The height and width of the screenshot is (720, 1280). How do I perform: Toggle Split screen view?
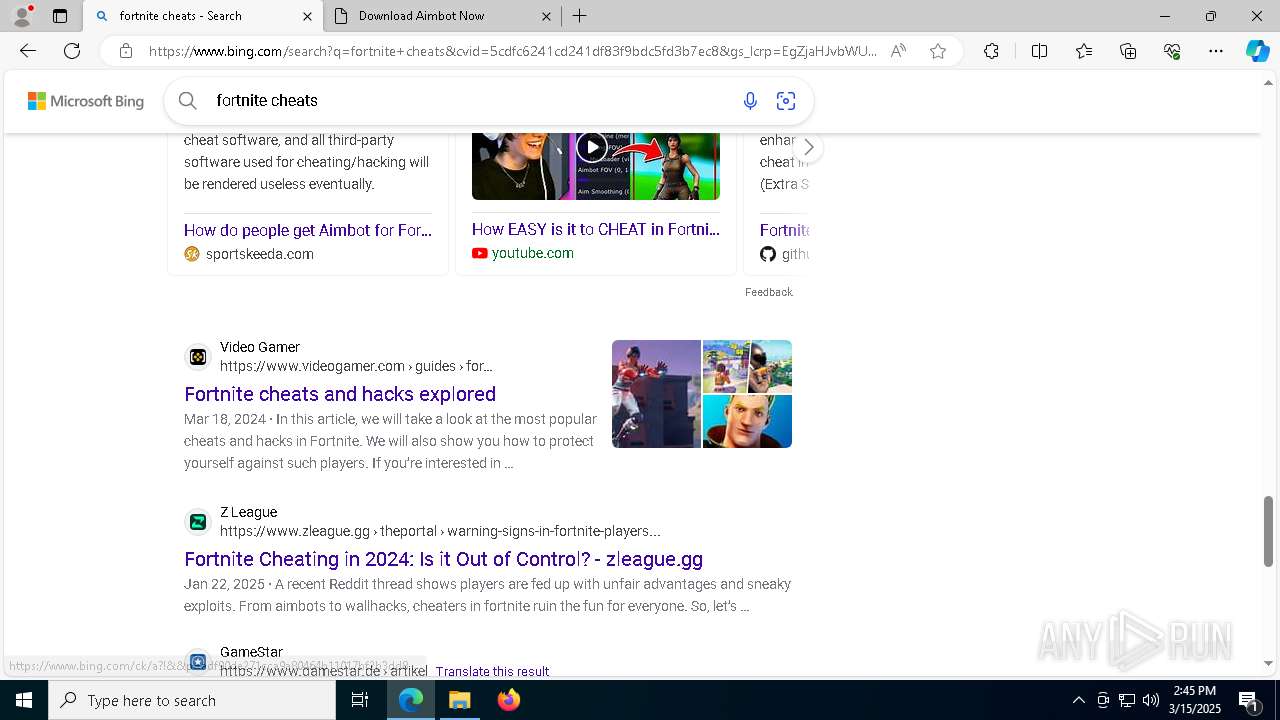[1039, 51]
